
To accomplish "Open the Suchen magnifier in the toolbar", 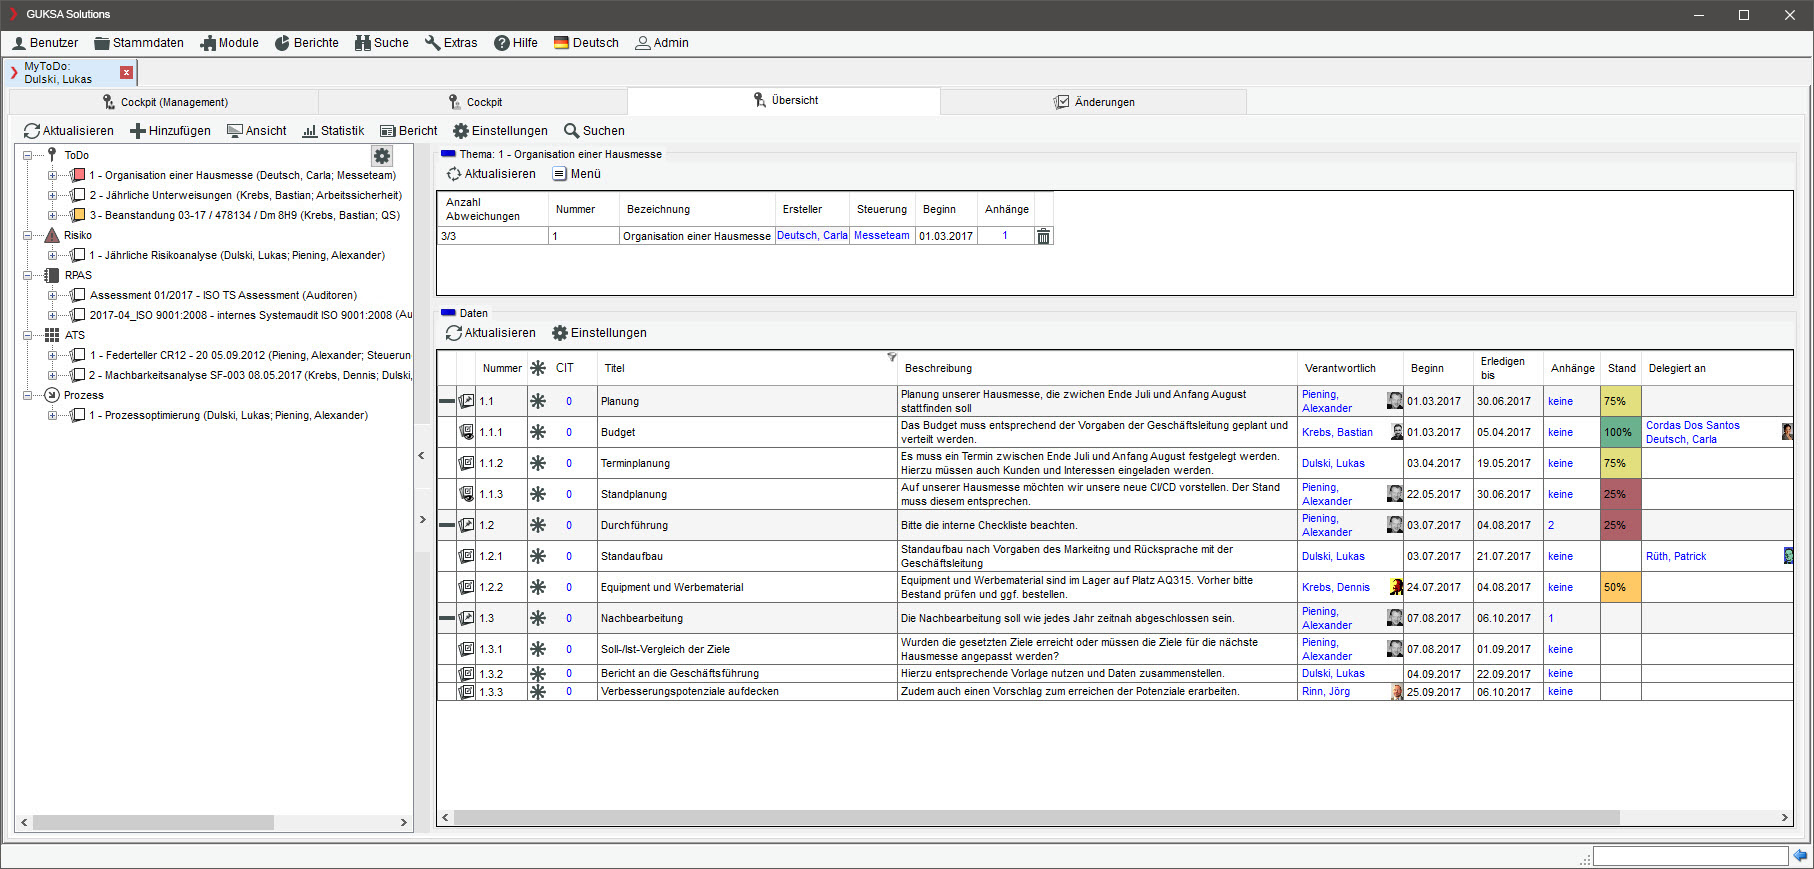I will [x=572, y=131].
